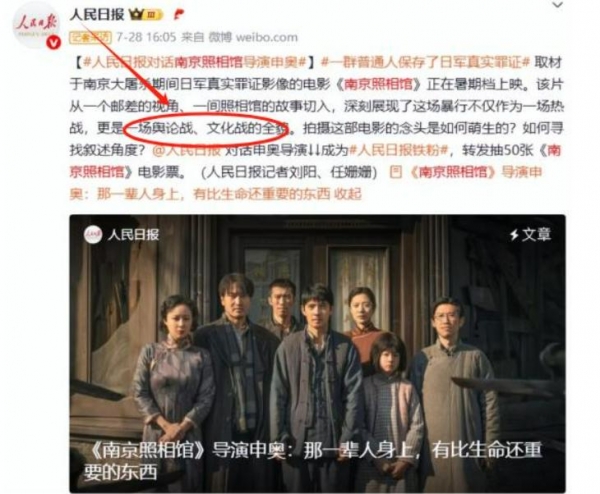Collapse the post with 收起

[347, 194]
